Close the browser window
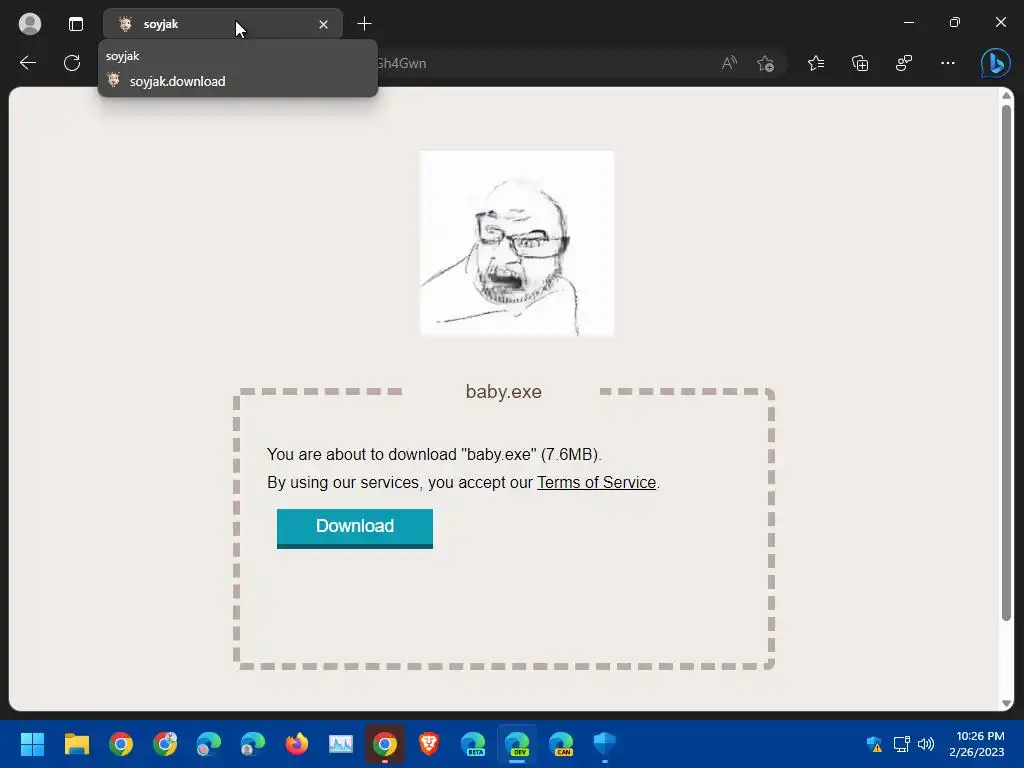Screen dimensions: 1024x768 [1000, 23]
